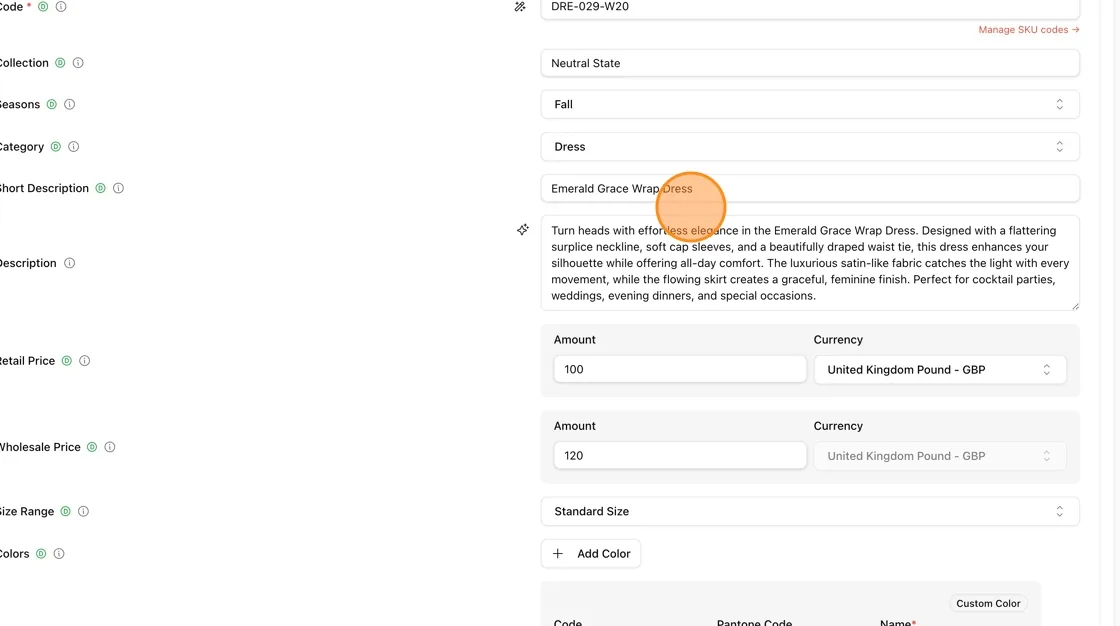
Task: Click the Code field containing DRE-029-W20
Action: tap(810, 8)
